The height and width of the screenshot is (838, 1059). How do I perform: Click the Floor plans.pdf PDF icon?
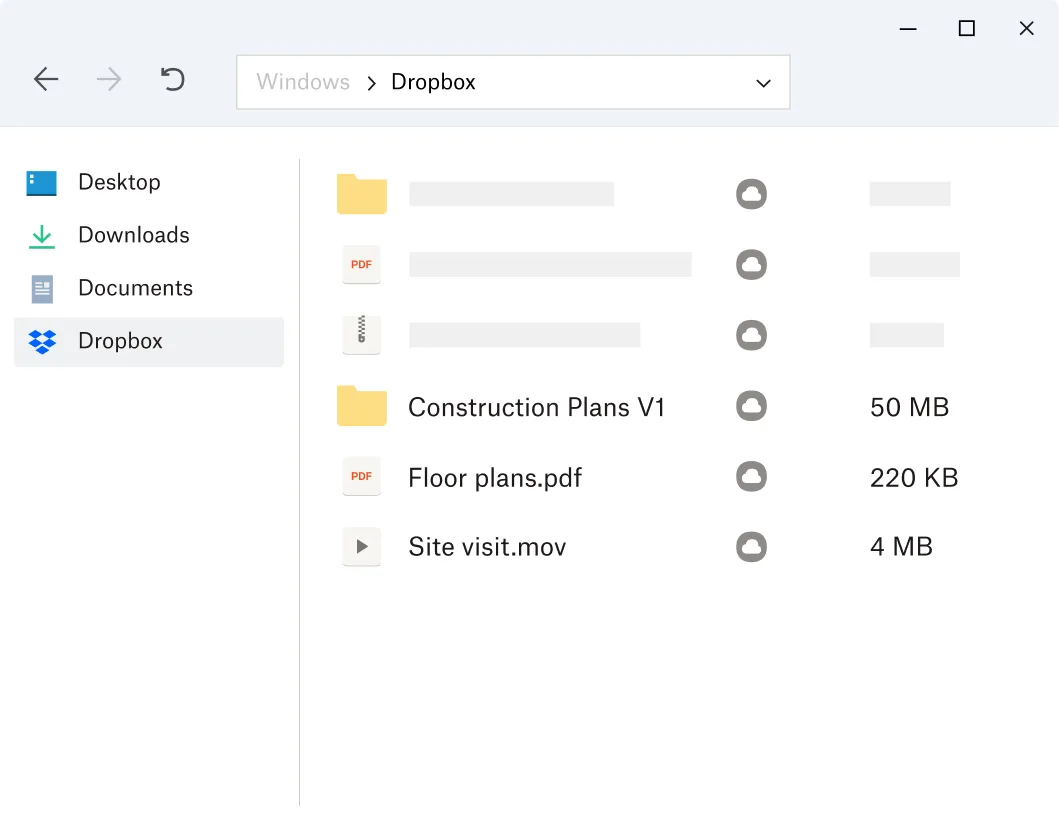(361, 476)
